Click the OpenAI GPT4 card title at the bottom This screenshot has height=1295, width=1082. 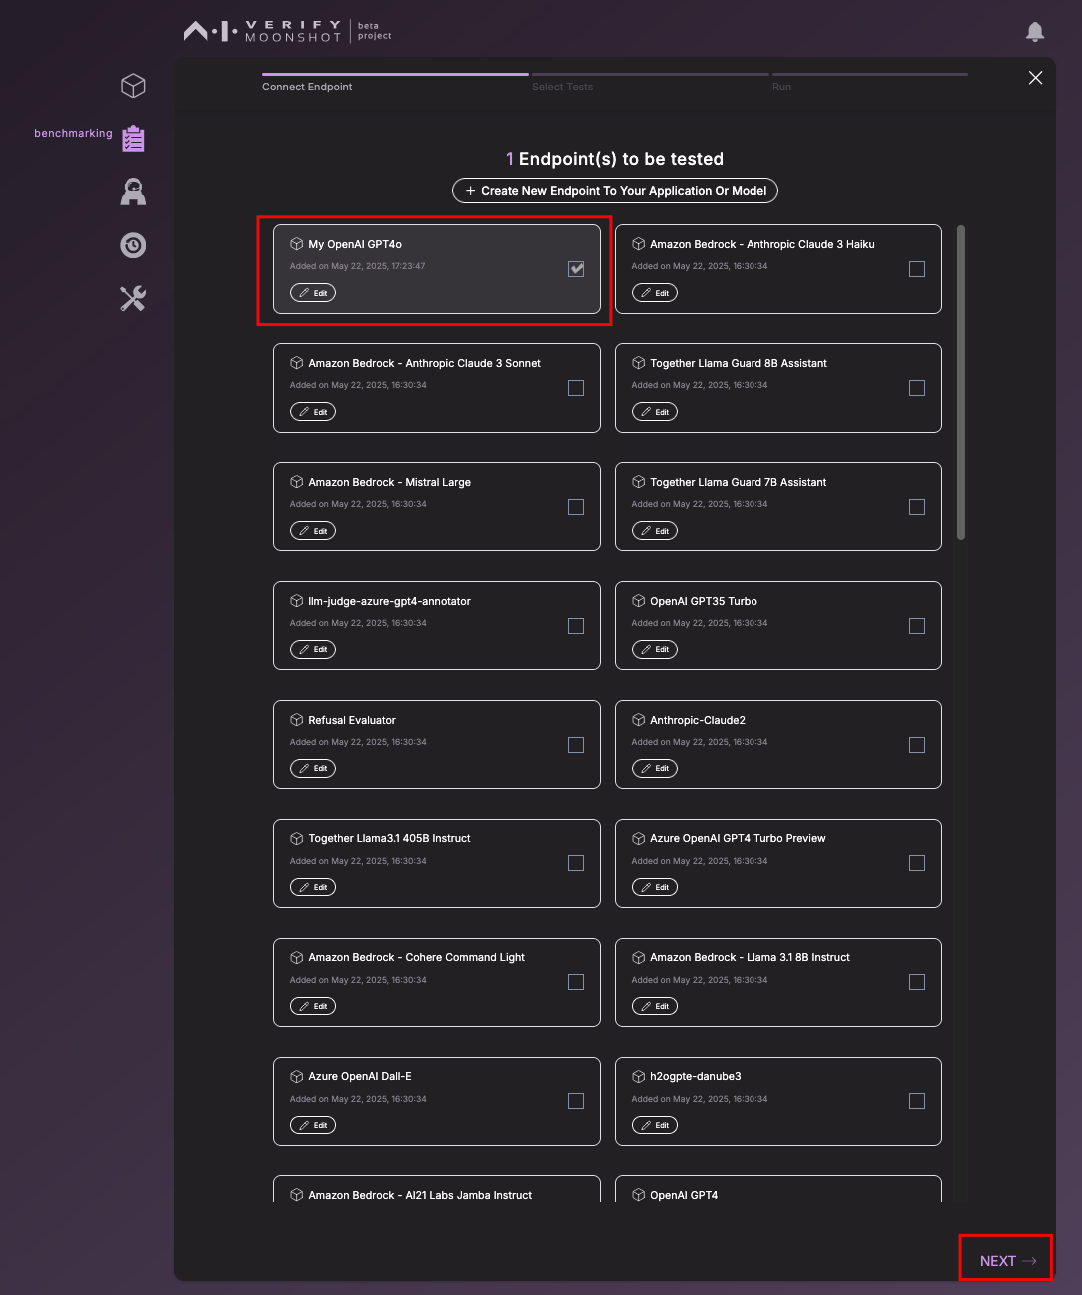tap(684, 1195)
